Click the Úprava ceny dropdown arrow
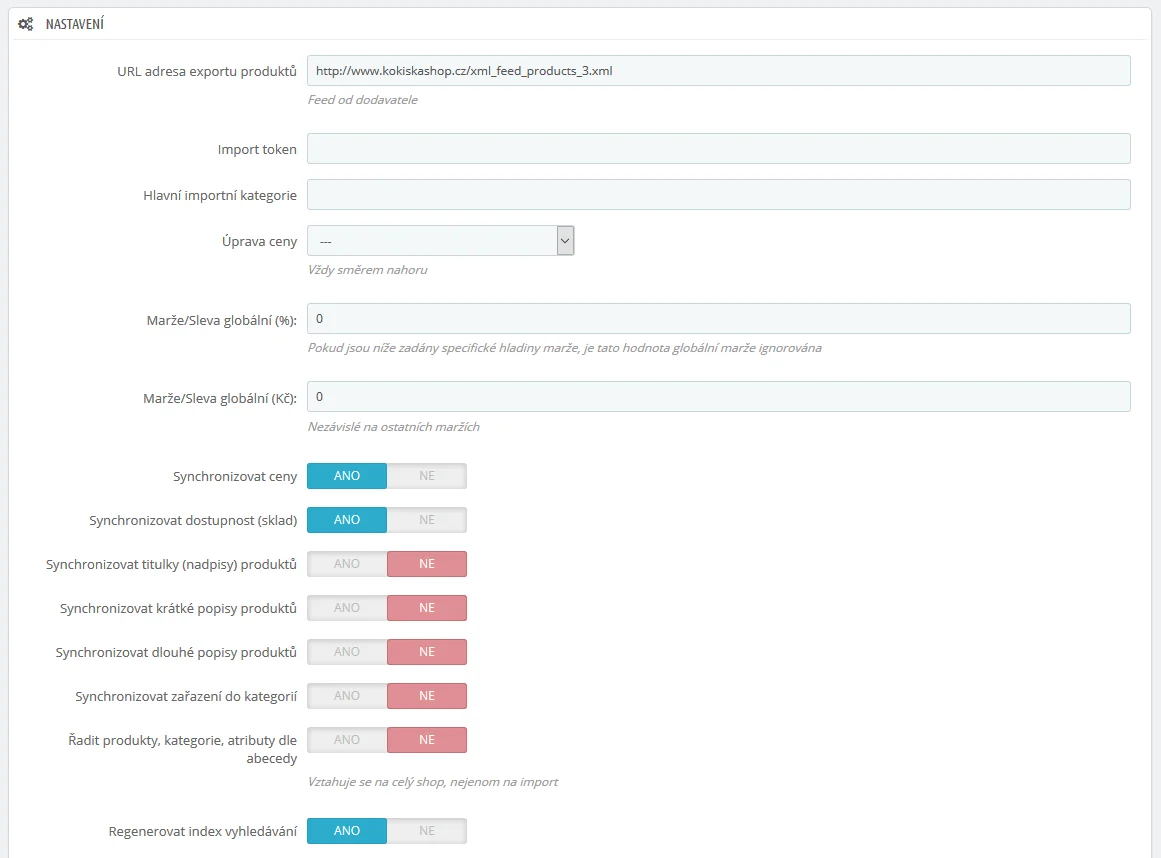Screen dimensions: 1161x858 565,241
